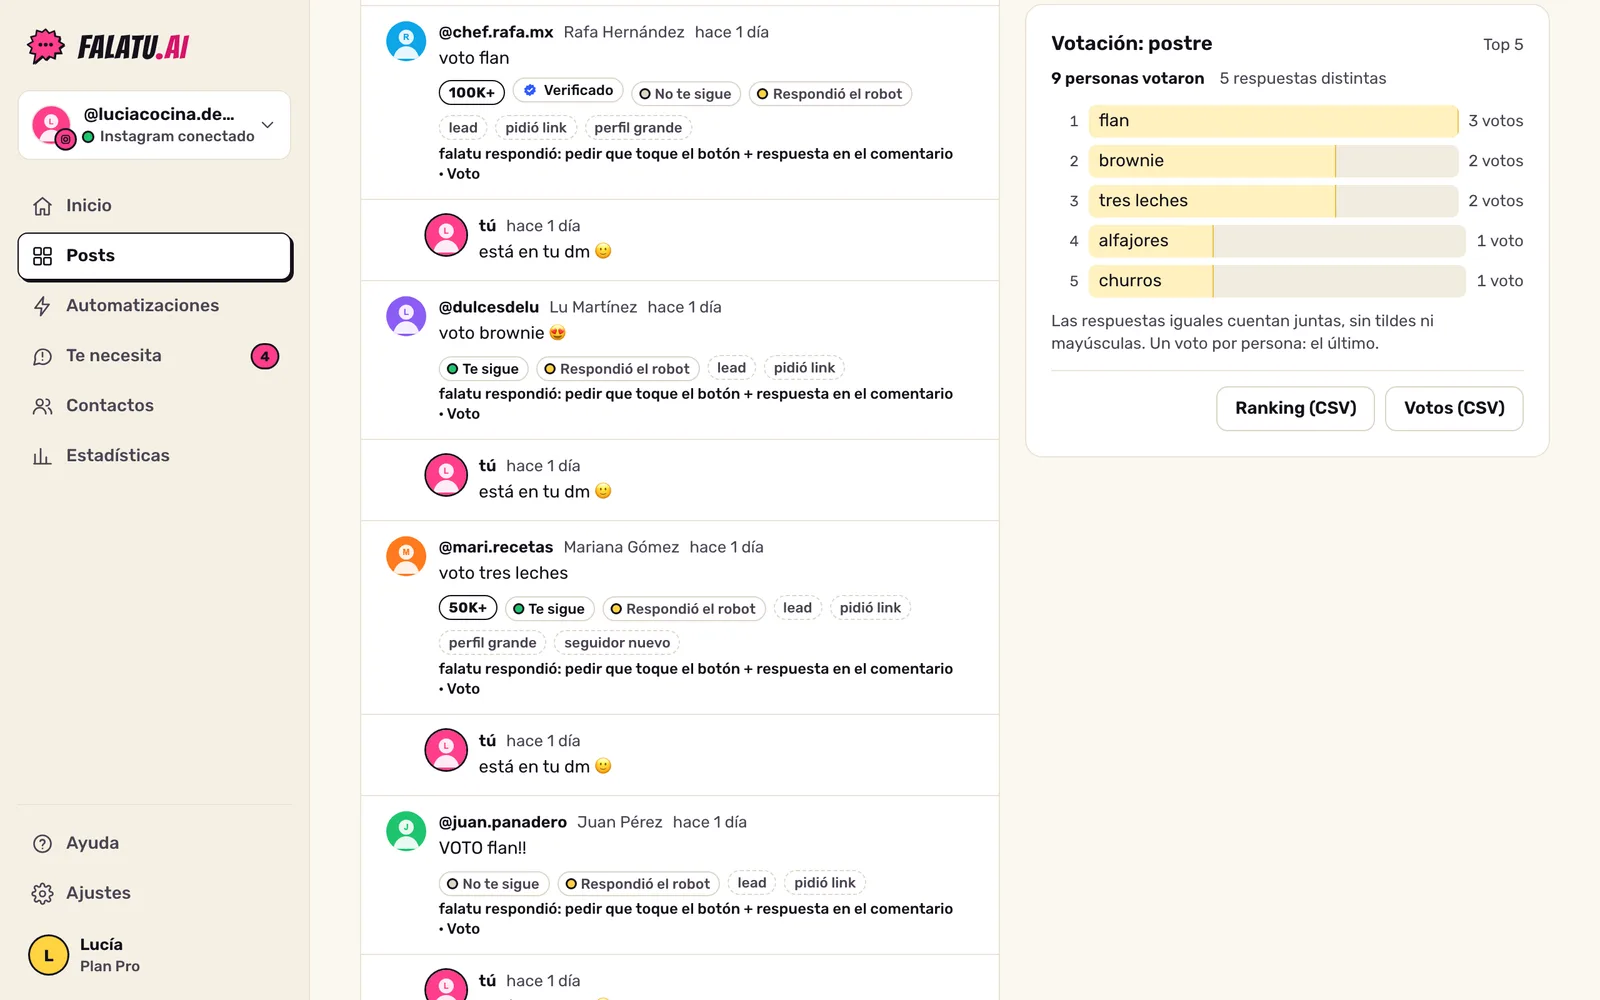Click 'seguidor nuevo' tag on mari.recetas
The image size is (1600, 1000).
(617, 642)
